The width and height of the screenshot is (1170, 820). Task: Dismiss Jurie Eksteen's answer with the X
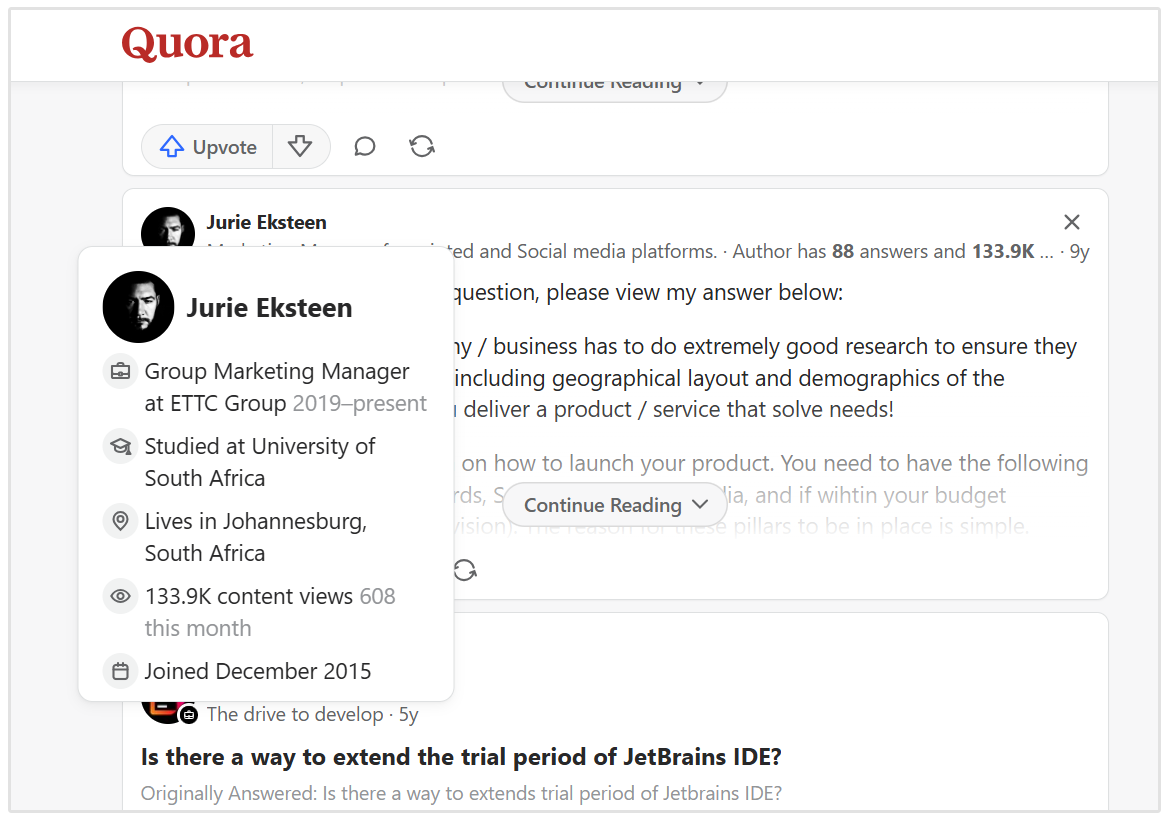[x=1071, y=221]
